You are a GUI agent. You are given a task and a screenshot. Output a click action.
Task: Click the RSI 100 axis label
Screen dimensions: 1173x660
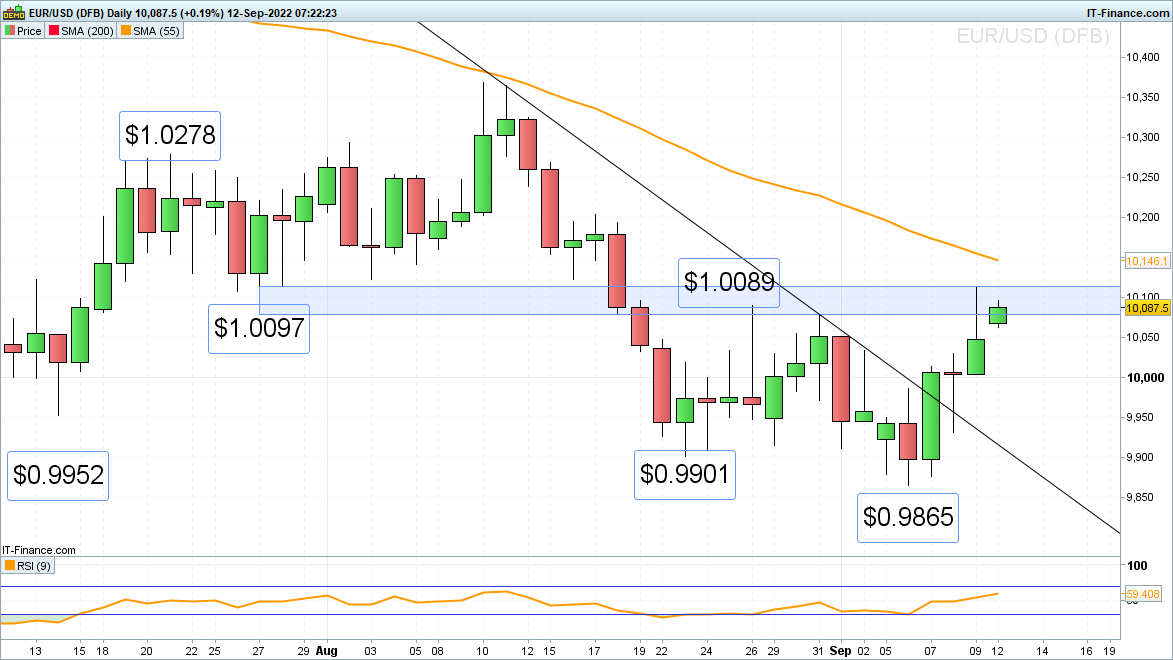click(1137, 566)
